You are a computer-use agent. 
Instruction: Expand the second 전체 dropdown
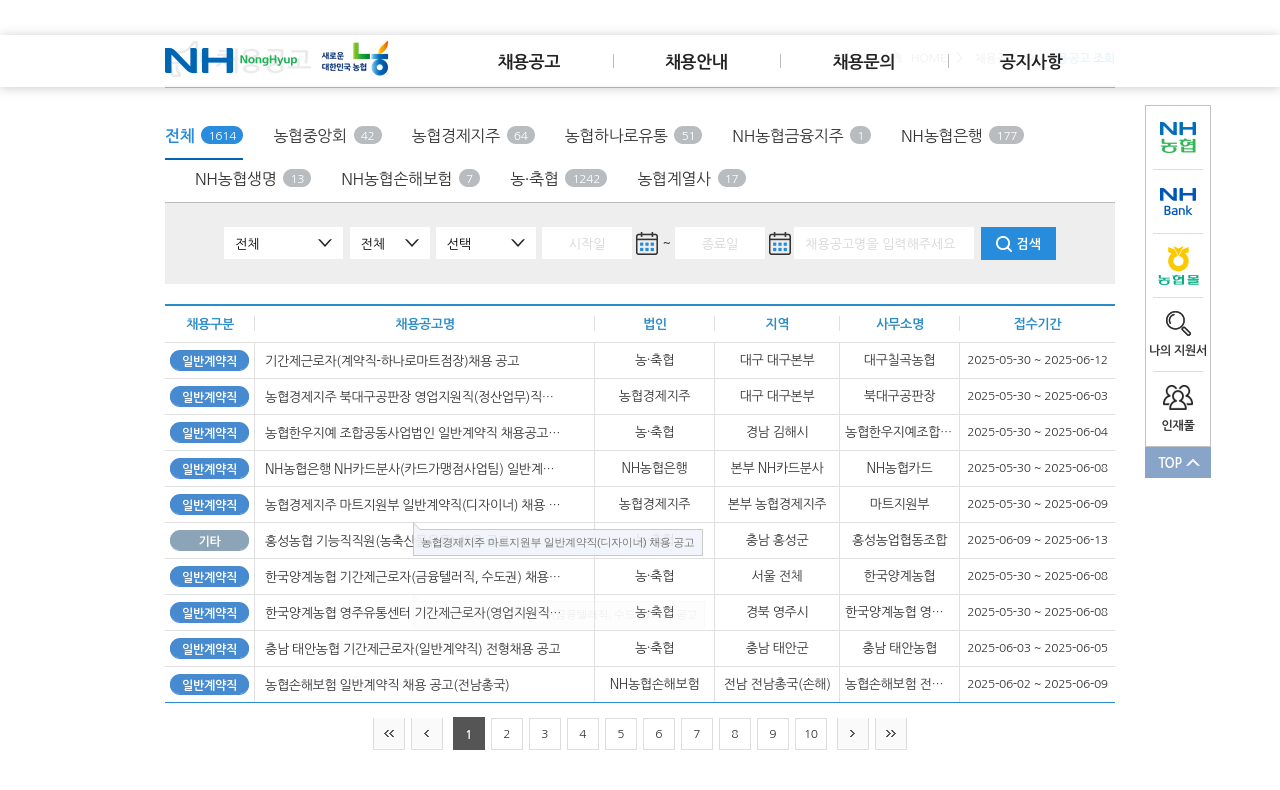click(390, 243)
